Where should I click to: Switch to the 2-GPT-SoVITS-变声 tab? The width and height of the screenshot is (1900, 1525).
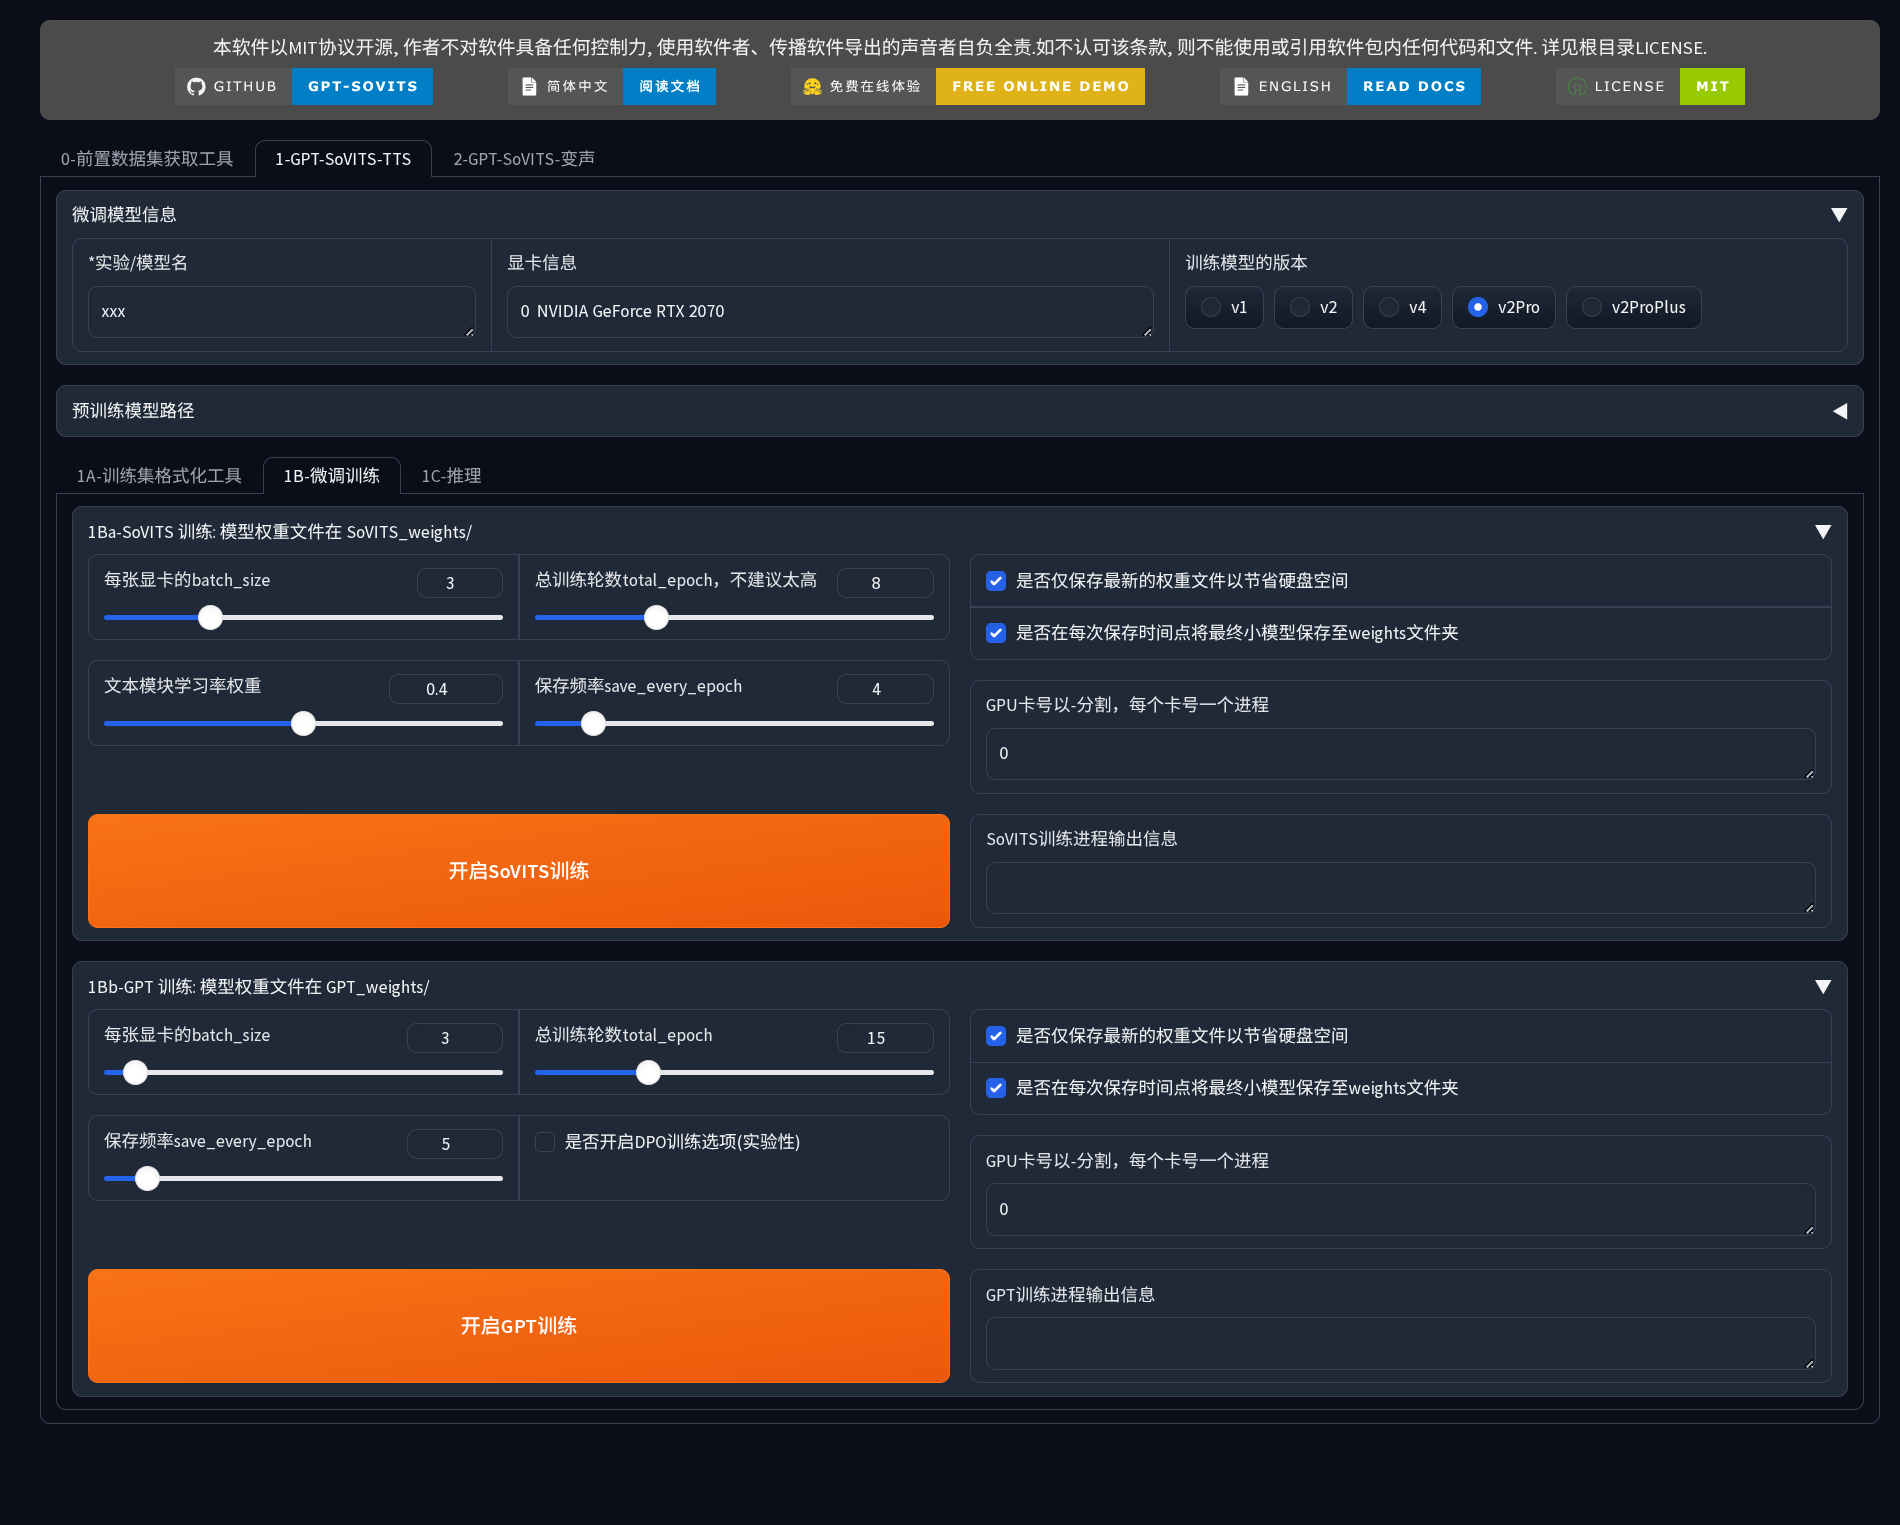click(x=523, y=159)
